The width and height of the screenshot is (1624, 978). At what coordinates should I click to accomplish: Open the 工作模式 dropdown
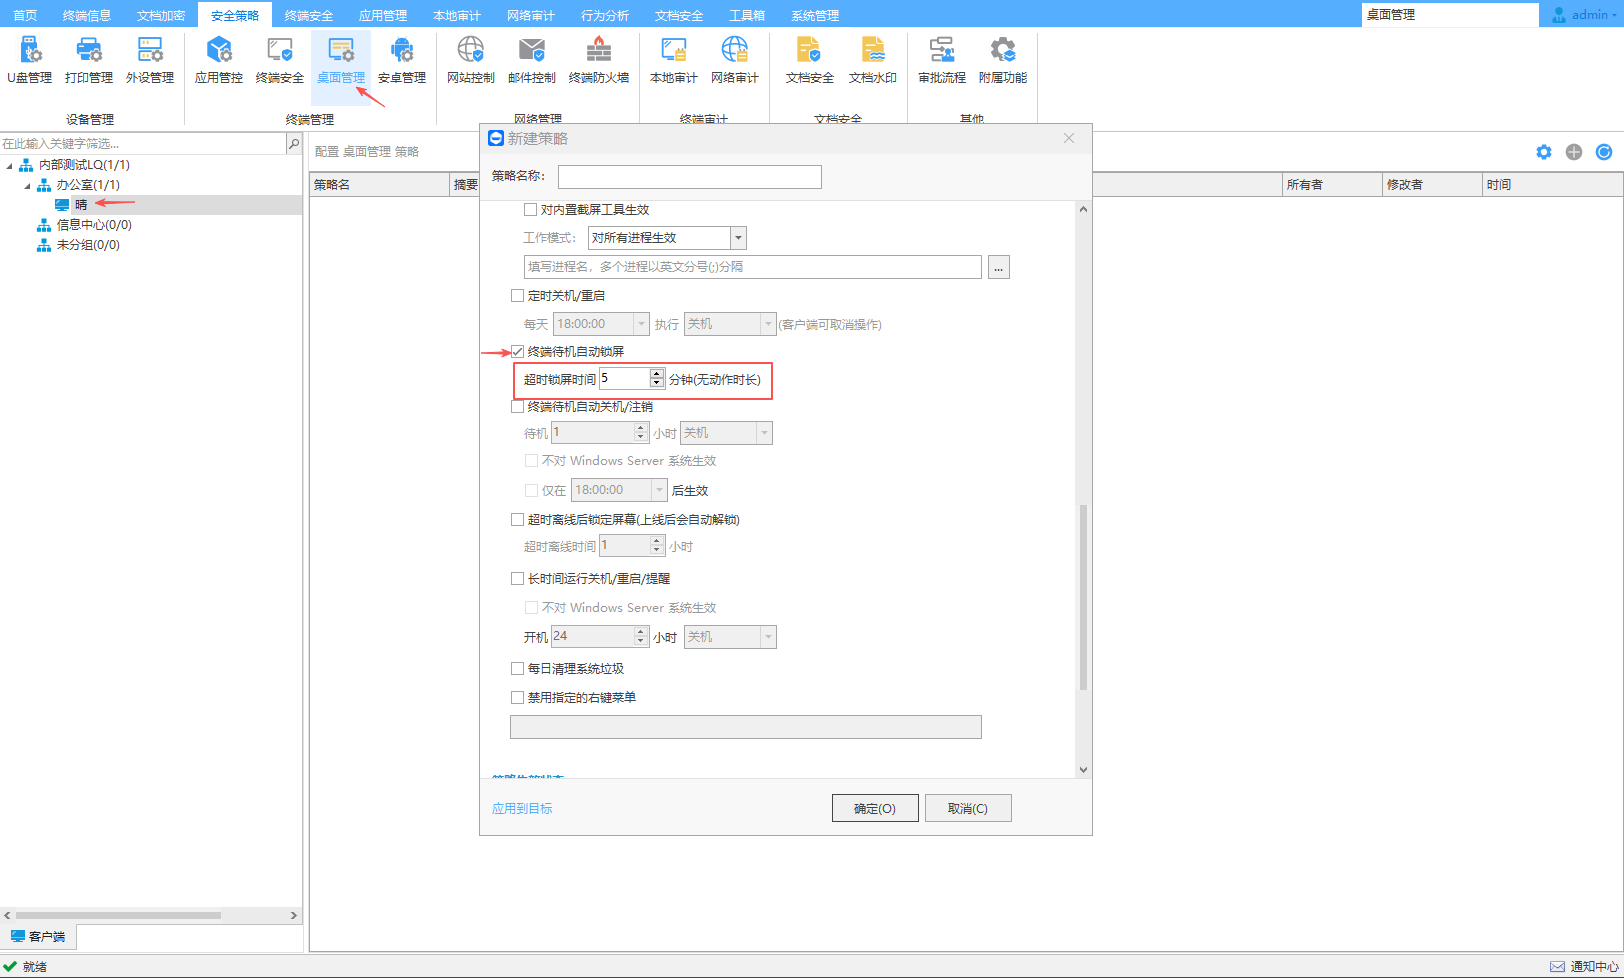coord(738,238)
